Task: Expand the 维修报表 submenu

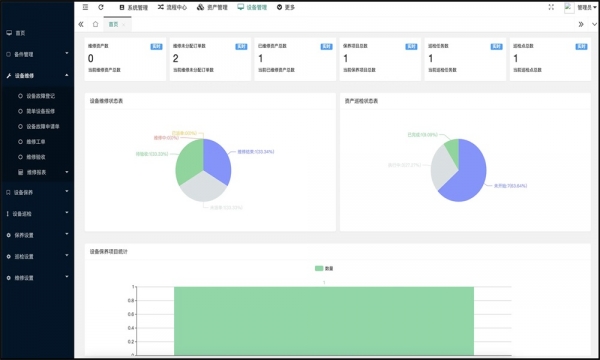Action: [x=37, y=172]
